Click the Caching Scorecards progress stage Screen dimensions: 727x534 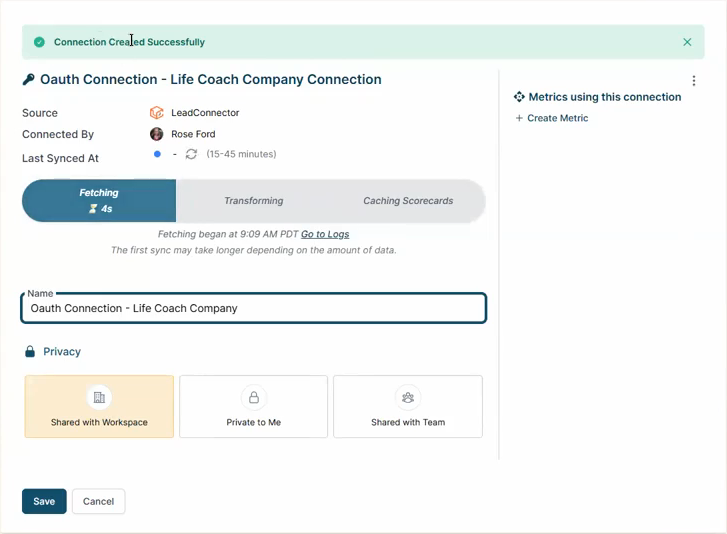tap(408, 201)
